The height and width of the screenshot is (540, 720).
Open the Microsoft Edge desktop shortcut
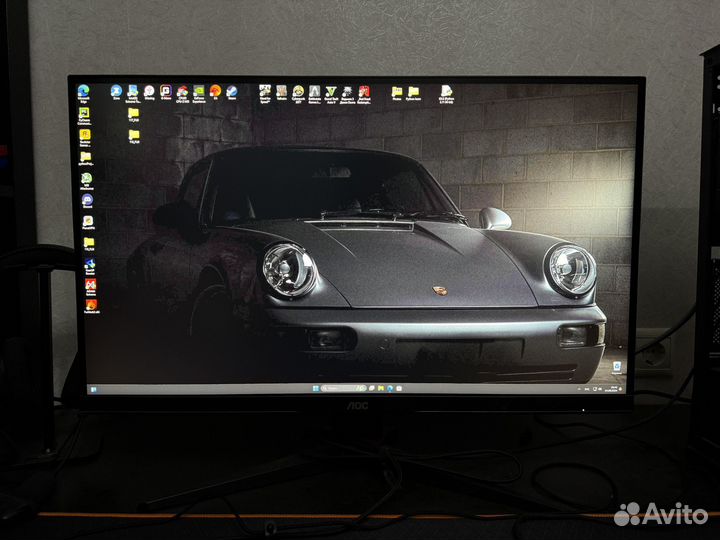(83, 94)
